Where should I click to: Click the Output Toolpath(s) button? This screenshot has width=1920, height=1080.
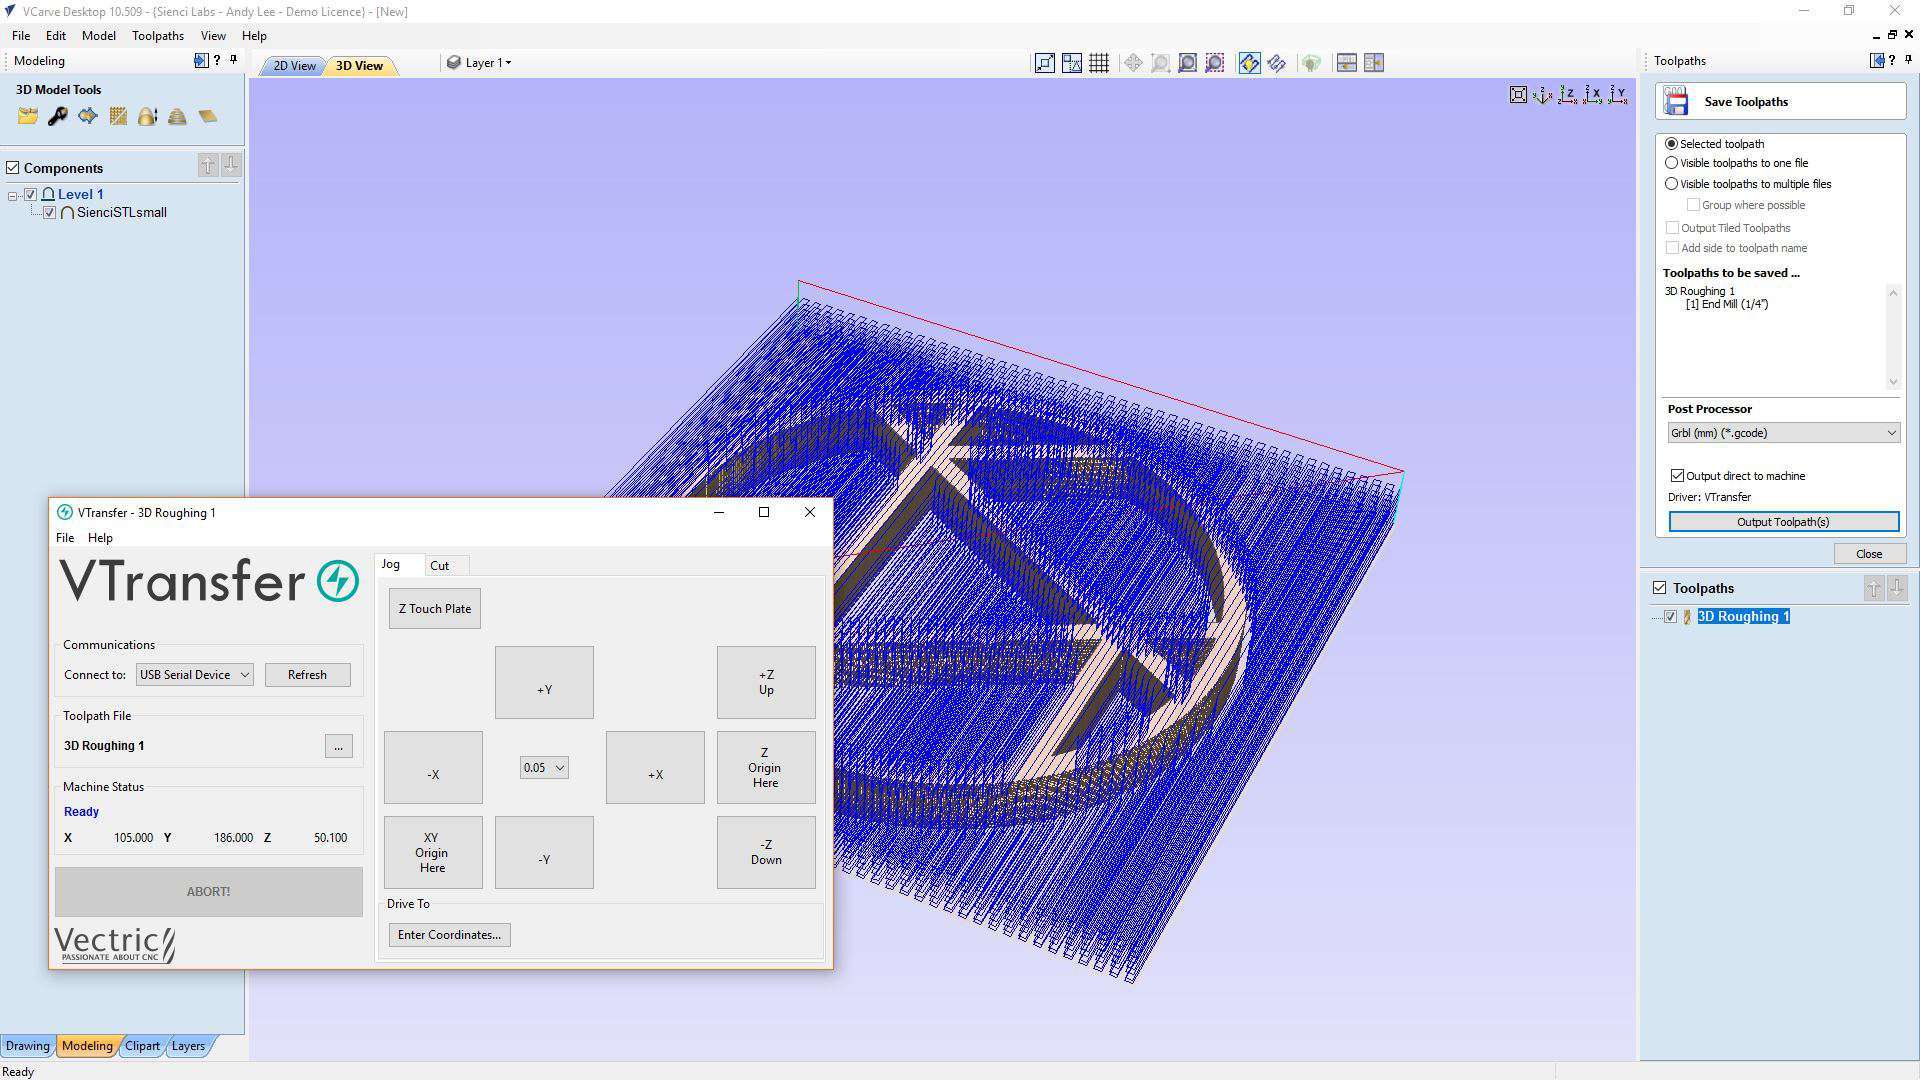pos(1783,522)
